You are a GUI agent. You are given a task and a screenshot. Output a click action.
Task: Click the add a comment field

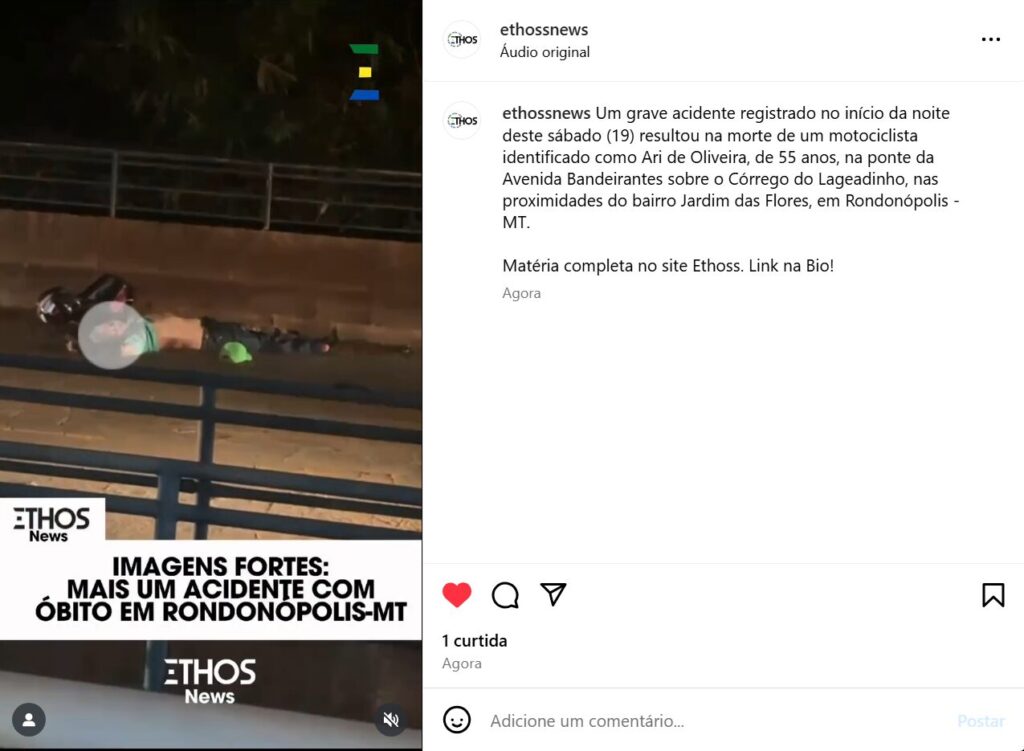pyautogui.click(x=718, y=721)
